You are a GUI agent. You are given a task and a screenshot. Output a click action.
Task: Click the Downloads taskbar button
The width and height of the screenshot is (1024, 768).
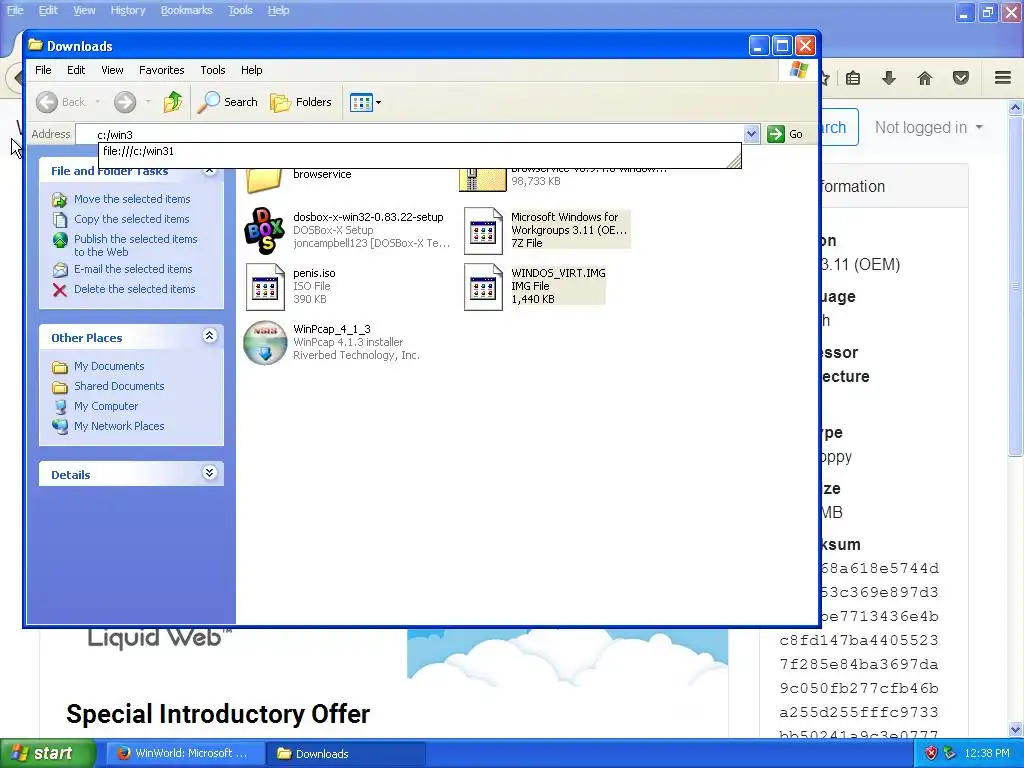click(x=345, y=754)
